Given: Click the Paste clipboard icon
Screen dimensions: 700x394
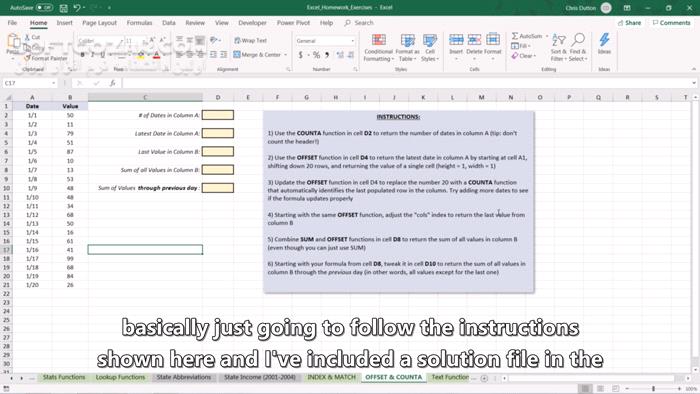Looking at the screenshot, I should (x=13, y=42).
